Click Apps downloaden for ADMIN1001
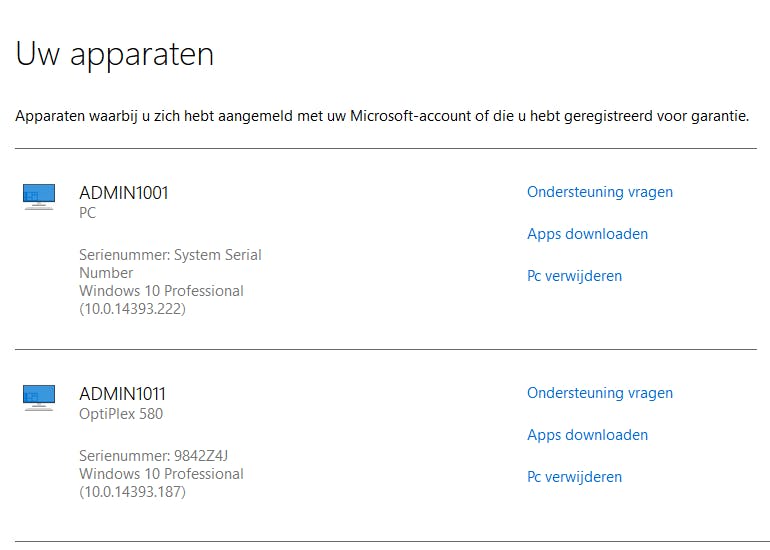This screenshot has height=550, width=770. click(x=587, y=234)
